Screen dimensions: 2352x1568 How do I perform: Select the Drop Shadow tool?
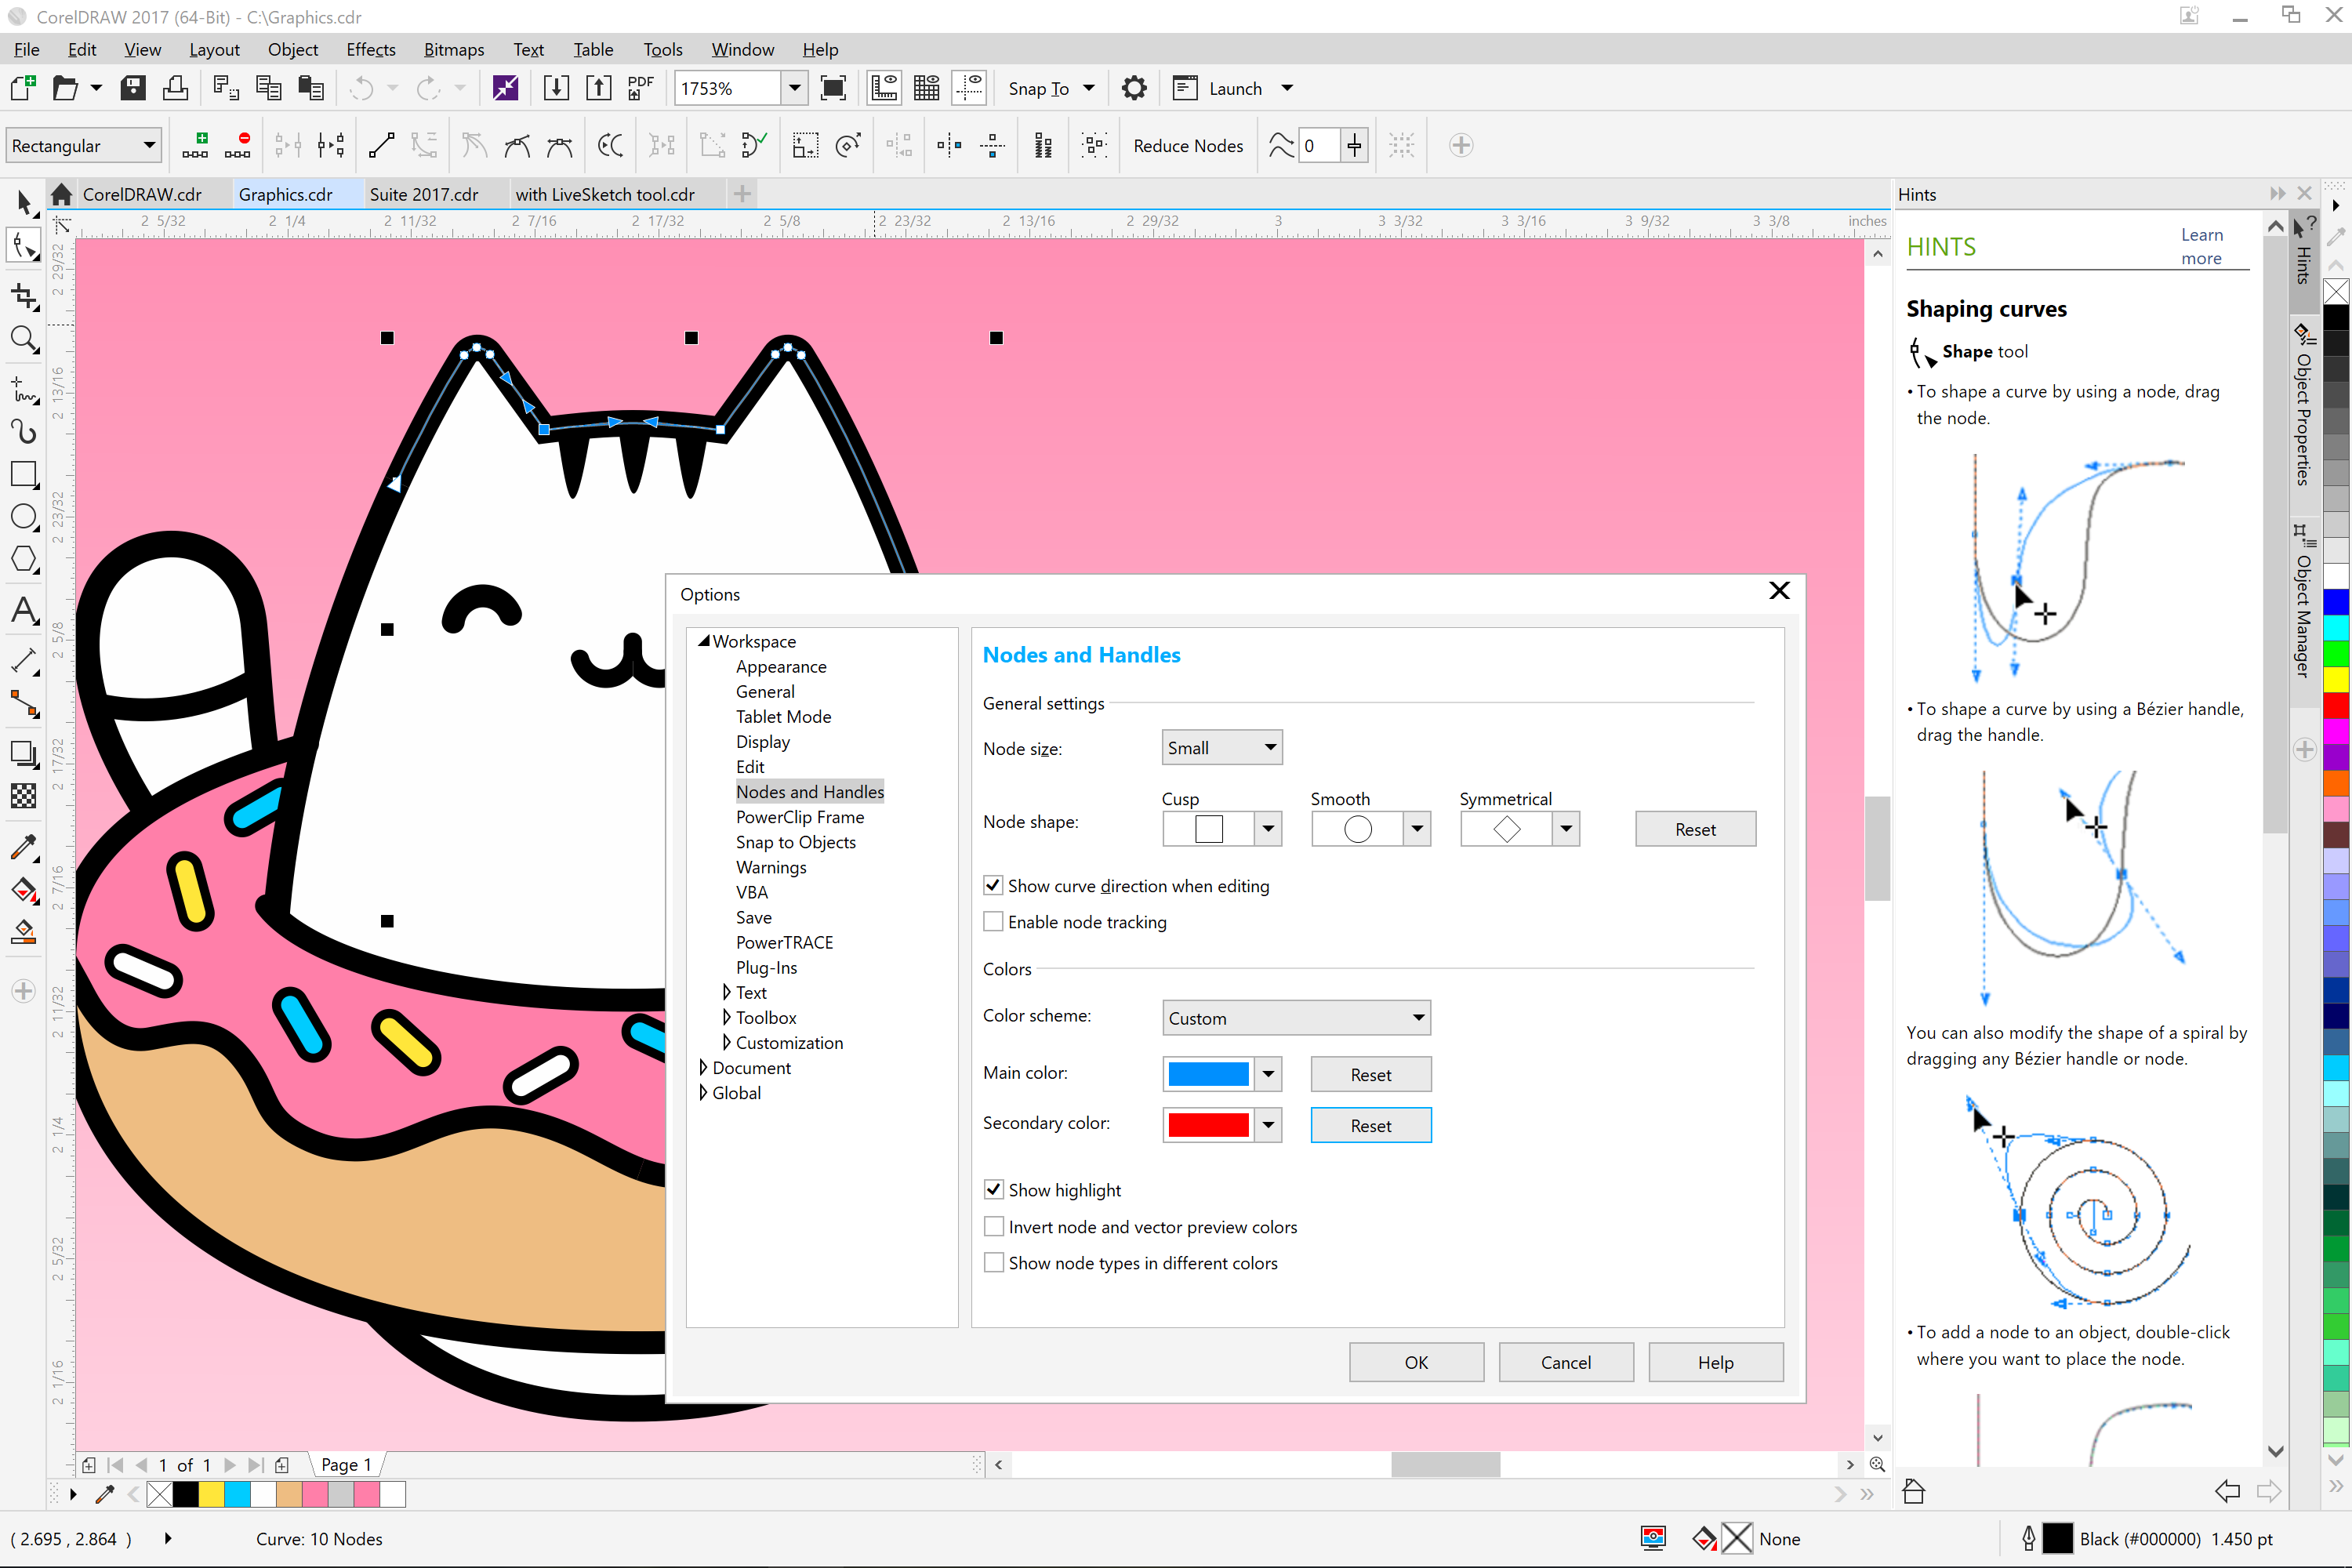click(24, 753)
